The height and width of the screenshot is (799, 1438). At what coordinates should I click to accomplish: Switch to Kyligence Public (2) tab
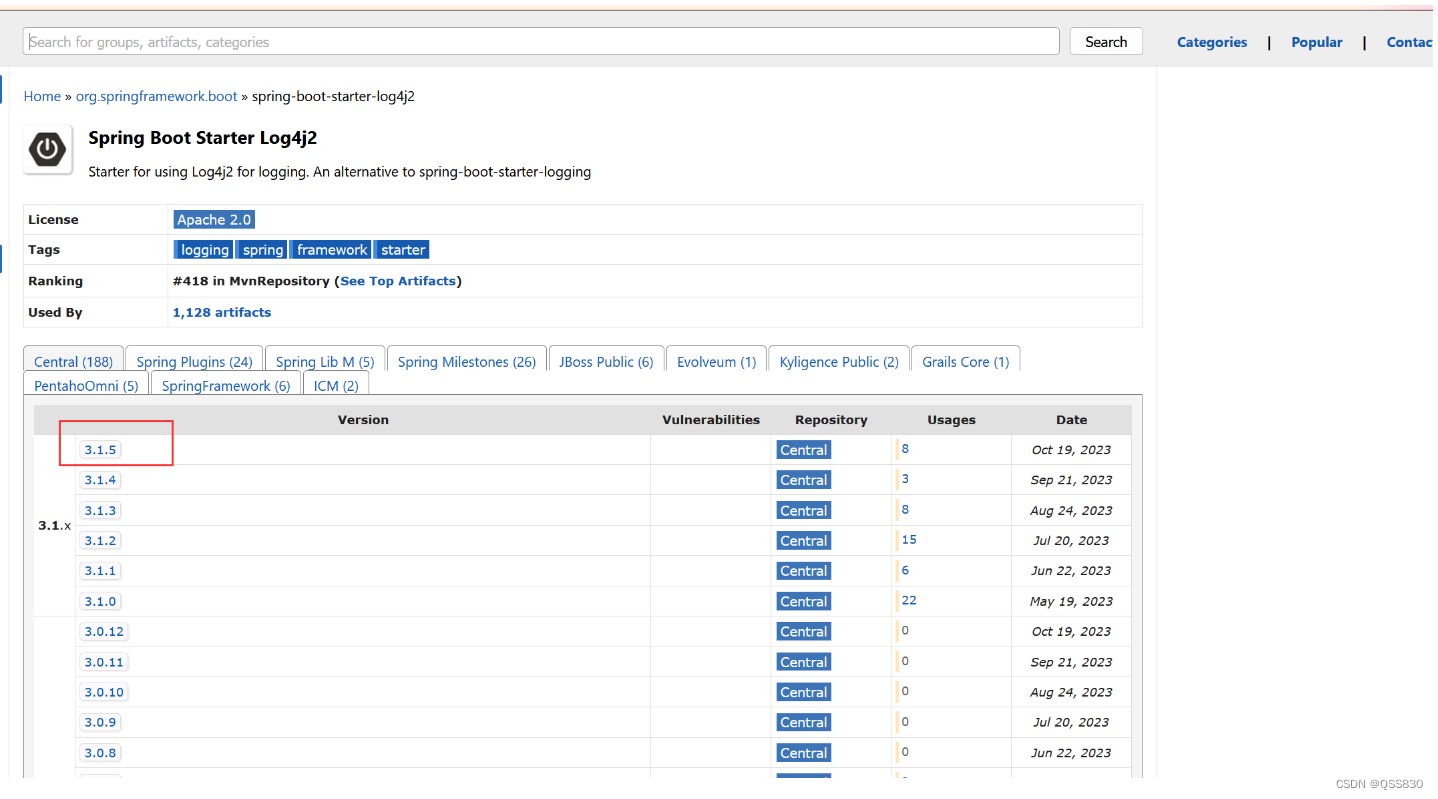pyautogui.click(x=839, y=361)
